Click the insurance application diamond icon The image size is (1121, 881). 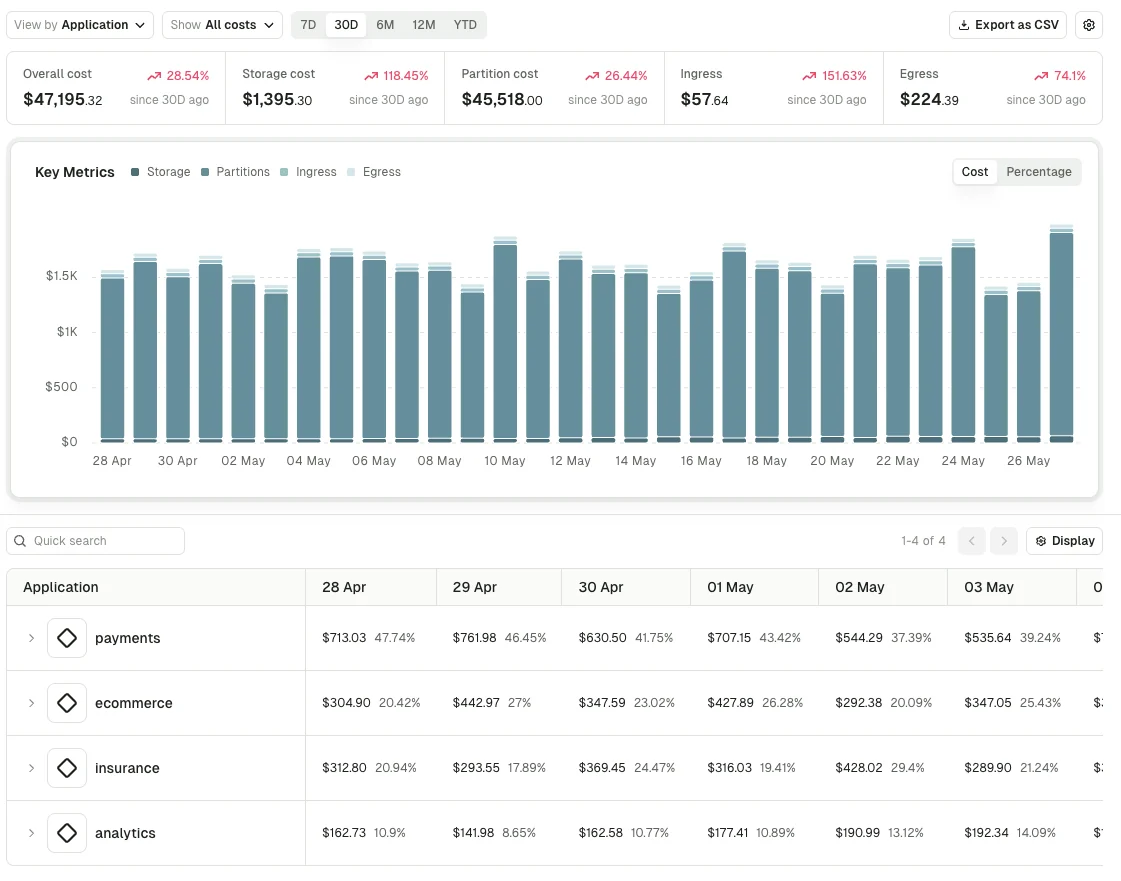click(x=67, y=768)
